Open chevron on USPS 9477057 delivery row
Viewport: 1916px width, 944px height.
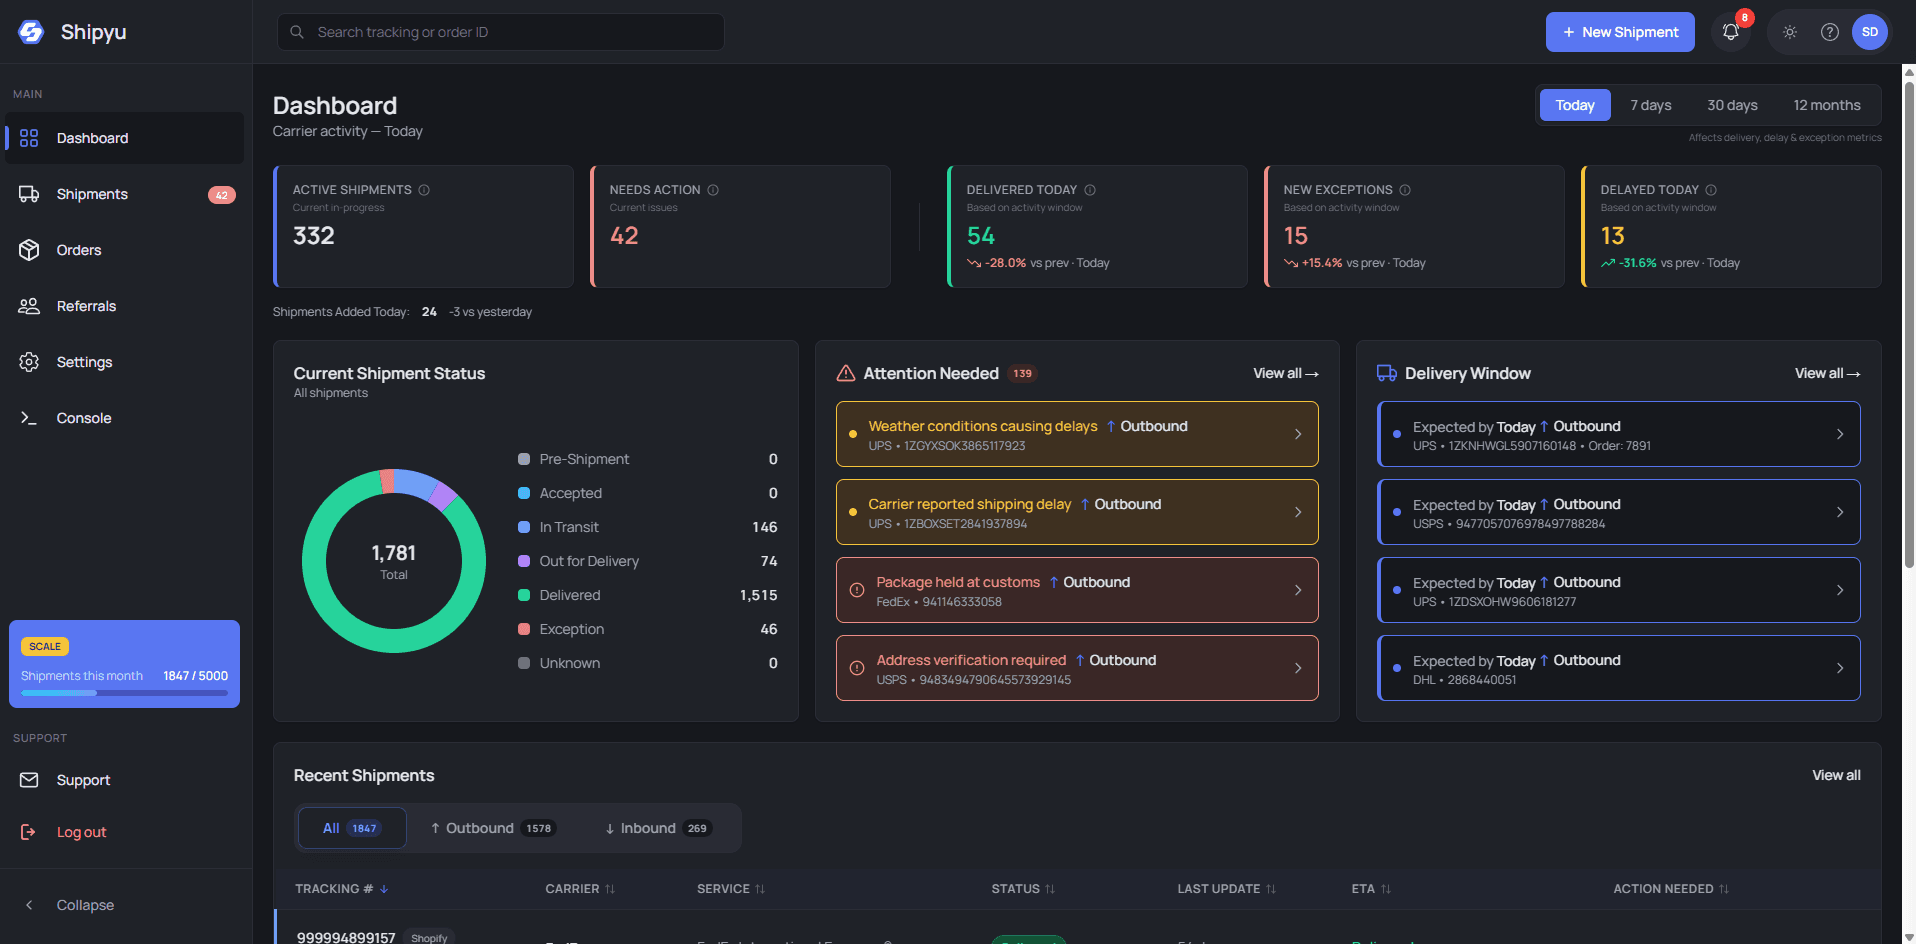[1840, 512]
